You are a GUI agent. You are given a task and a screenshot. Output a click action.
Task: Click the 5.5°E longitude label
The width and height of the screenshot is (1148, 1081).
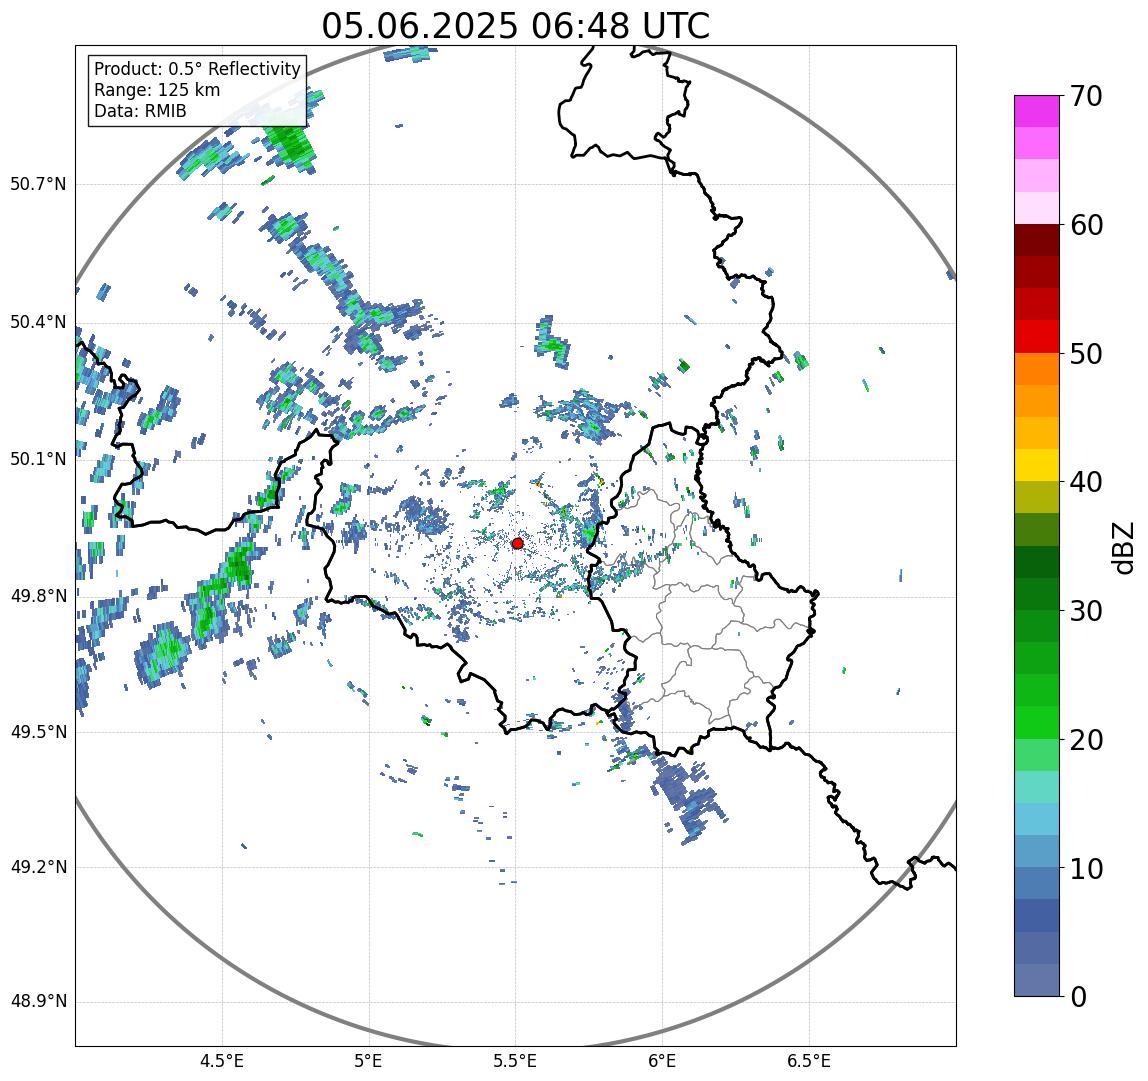point(515,1061)
